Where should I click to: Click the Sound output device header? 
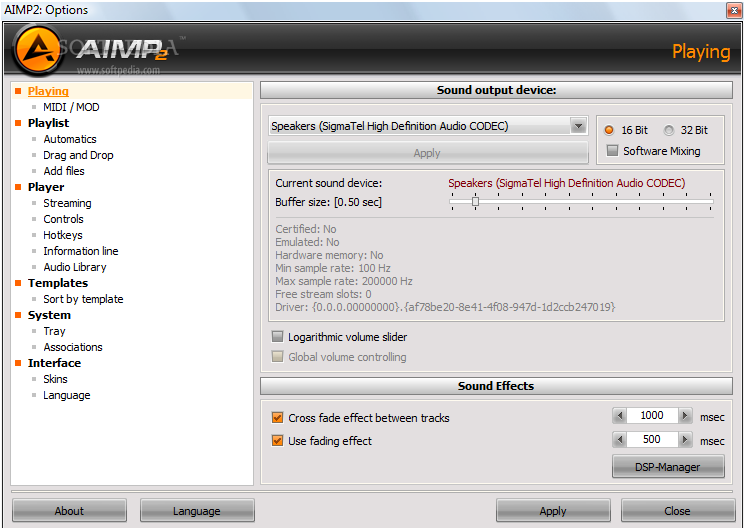pyautogui.click(x=496, y=90)
